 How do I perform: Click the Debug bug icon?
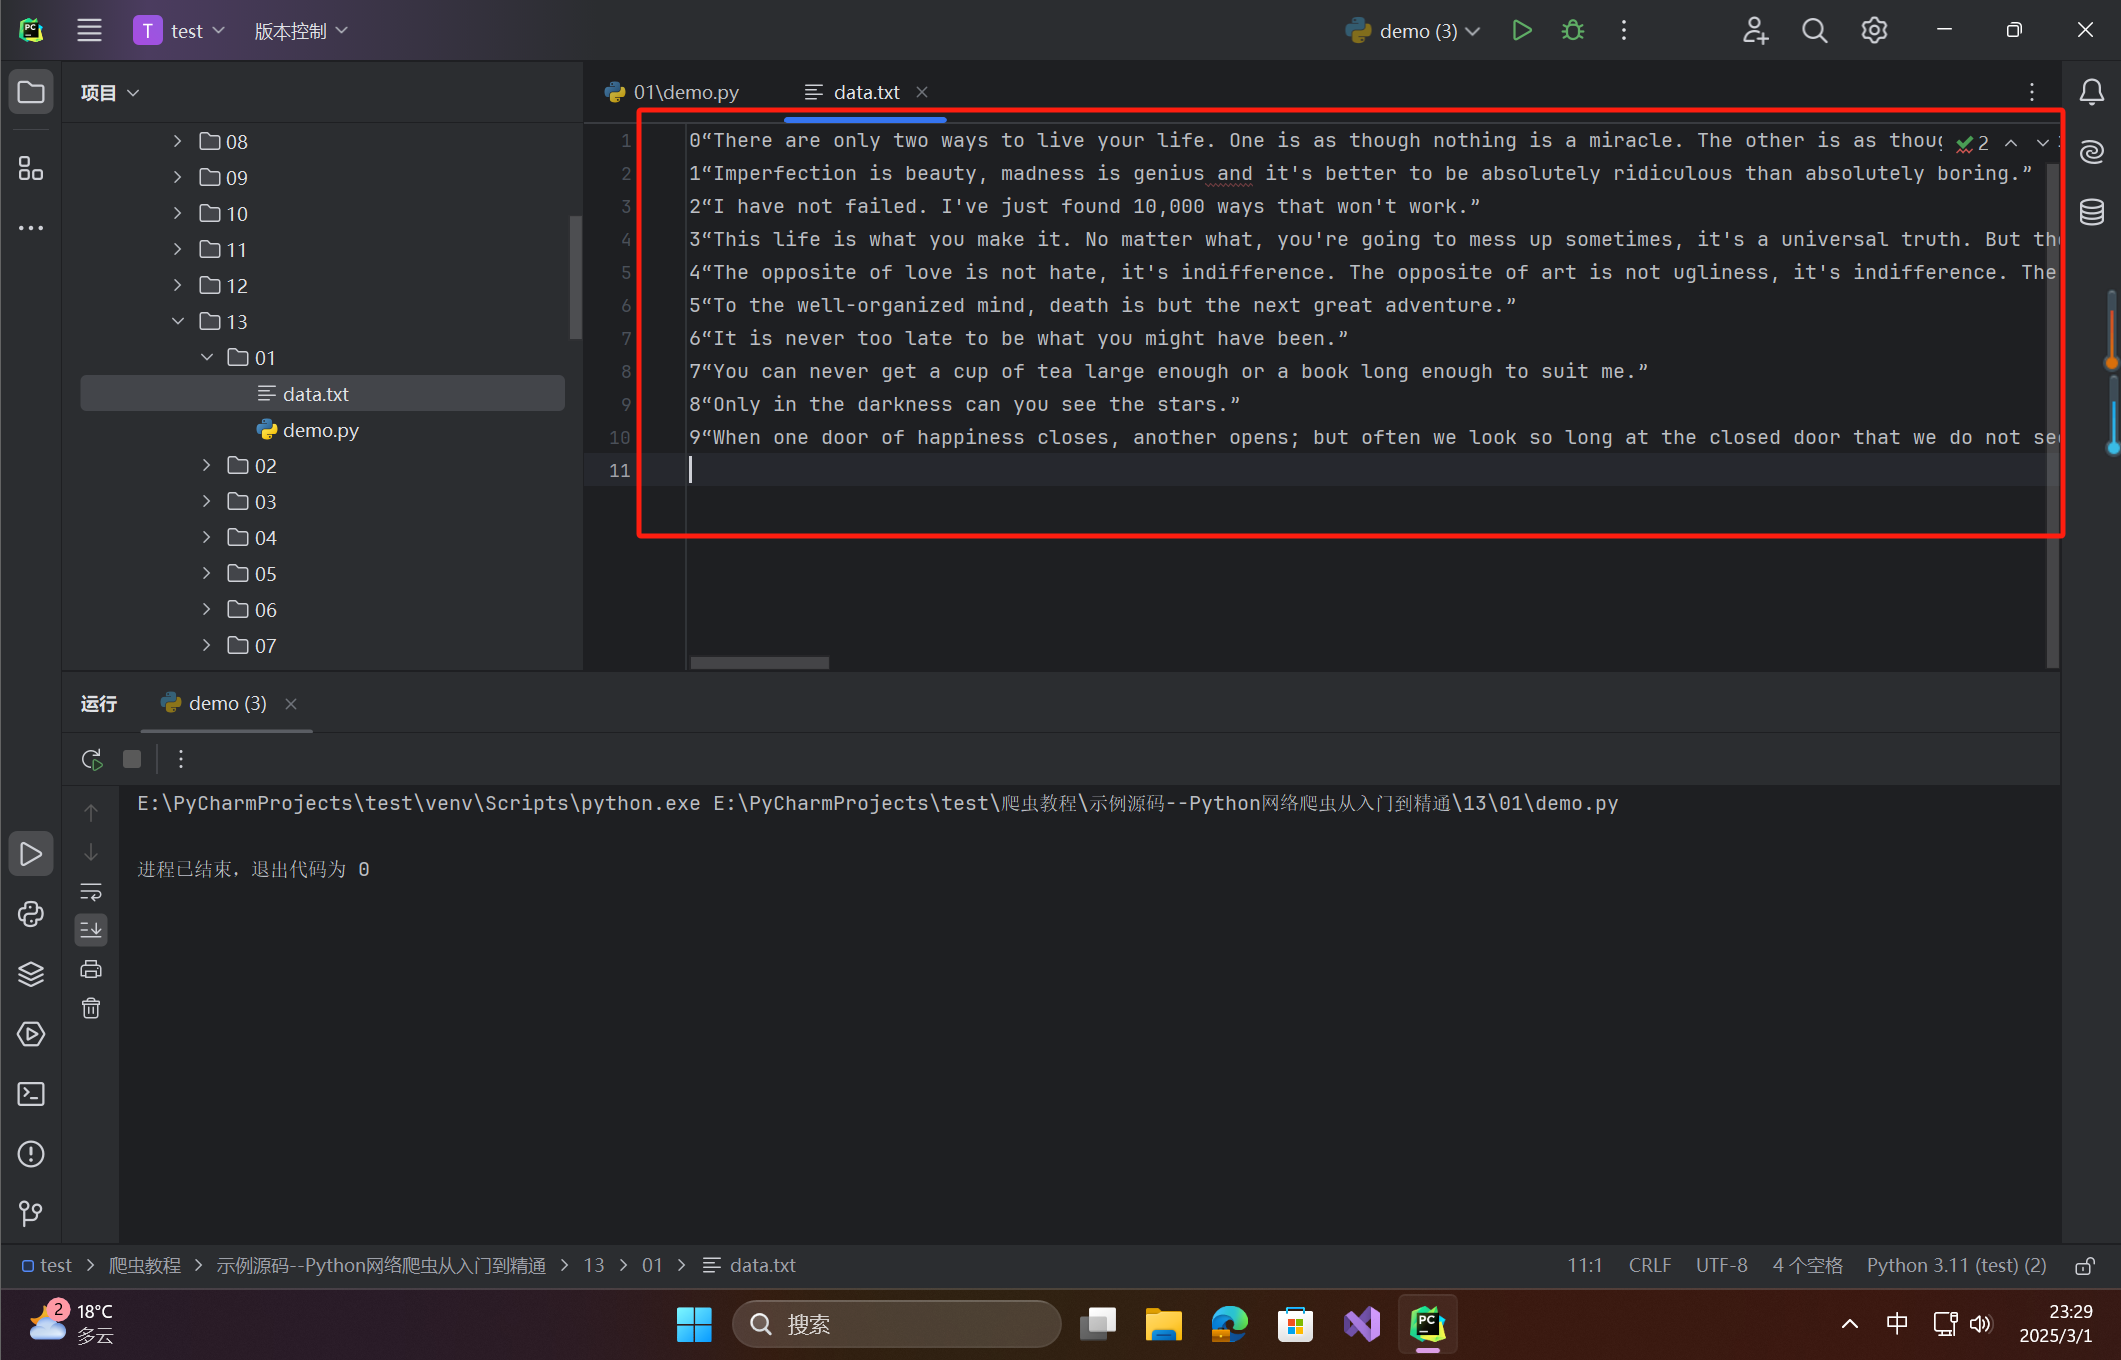(1573, 31)
